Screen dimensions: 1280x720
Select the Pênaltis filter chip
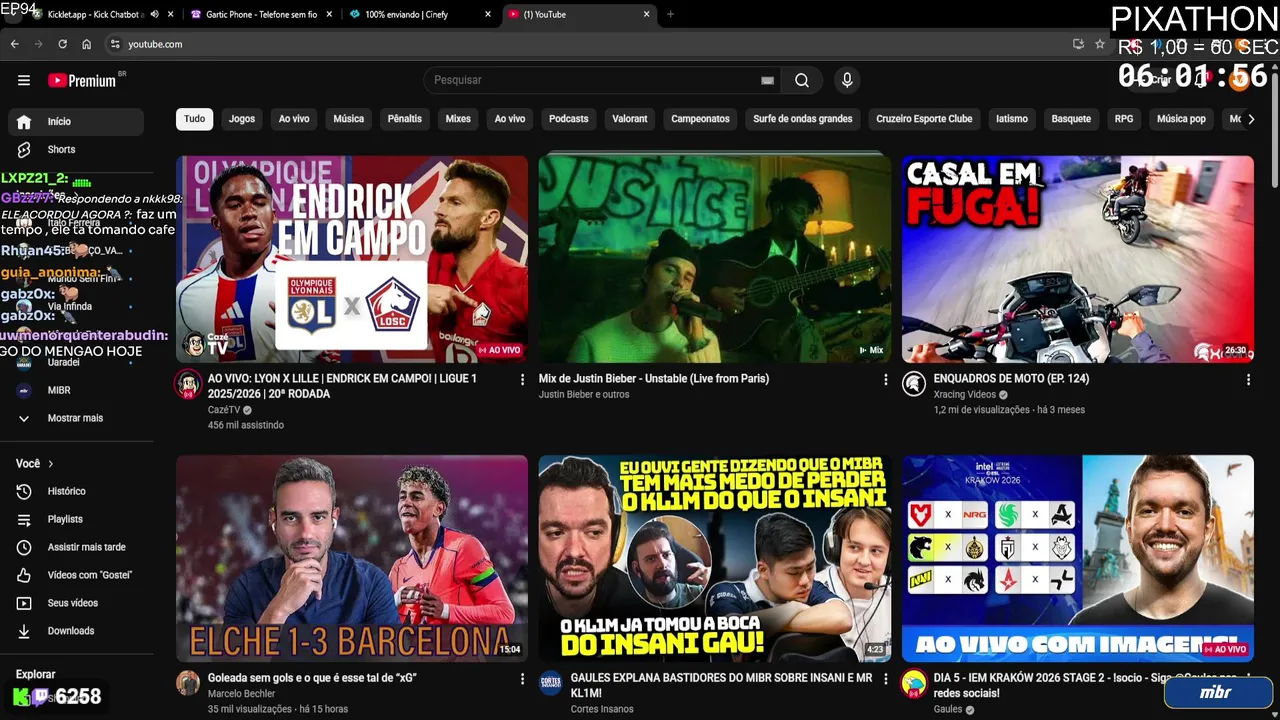click(405, 119)
